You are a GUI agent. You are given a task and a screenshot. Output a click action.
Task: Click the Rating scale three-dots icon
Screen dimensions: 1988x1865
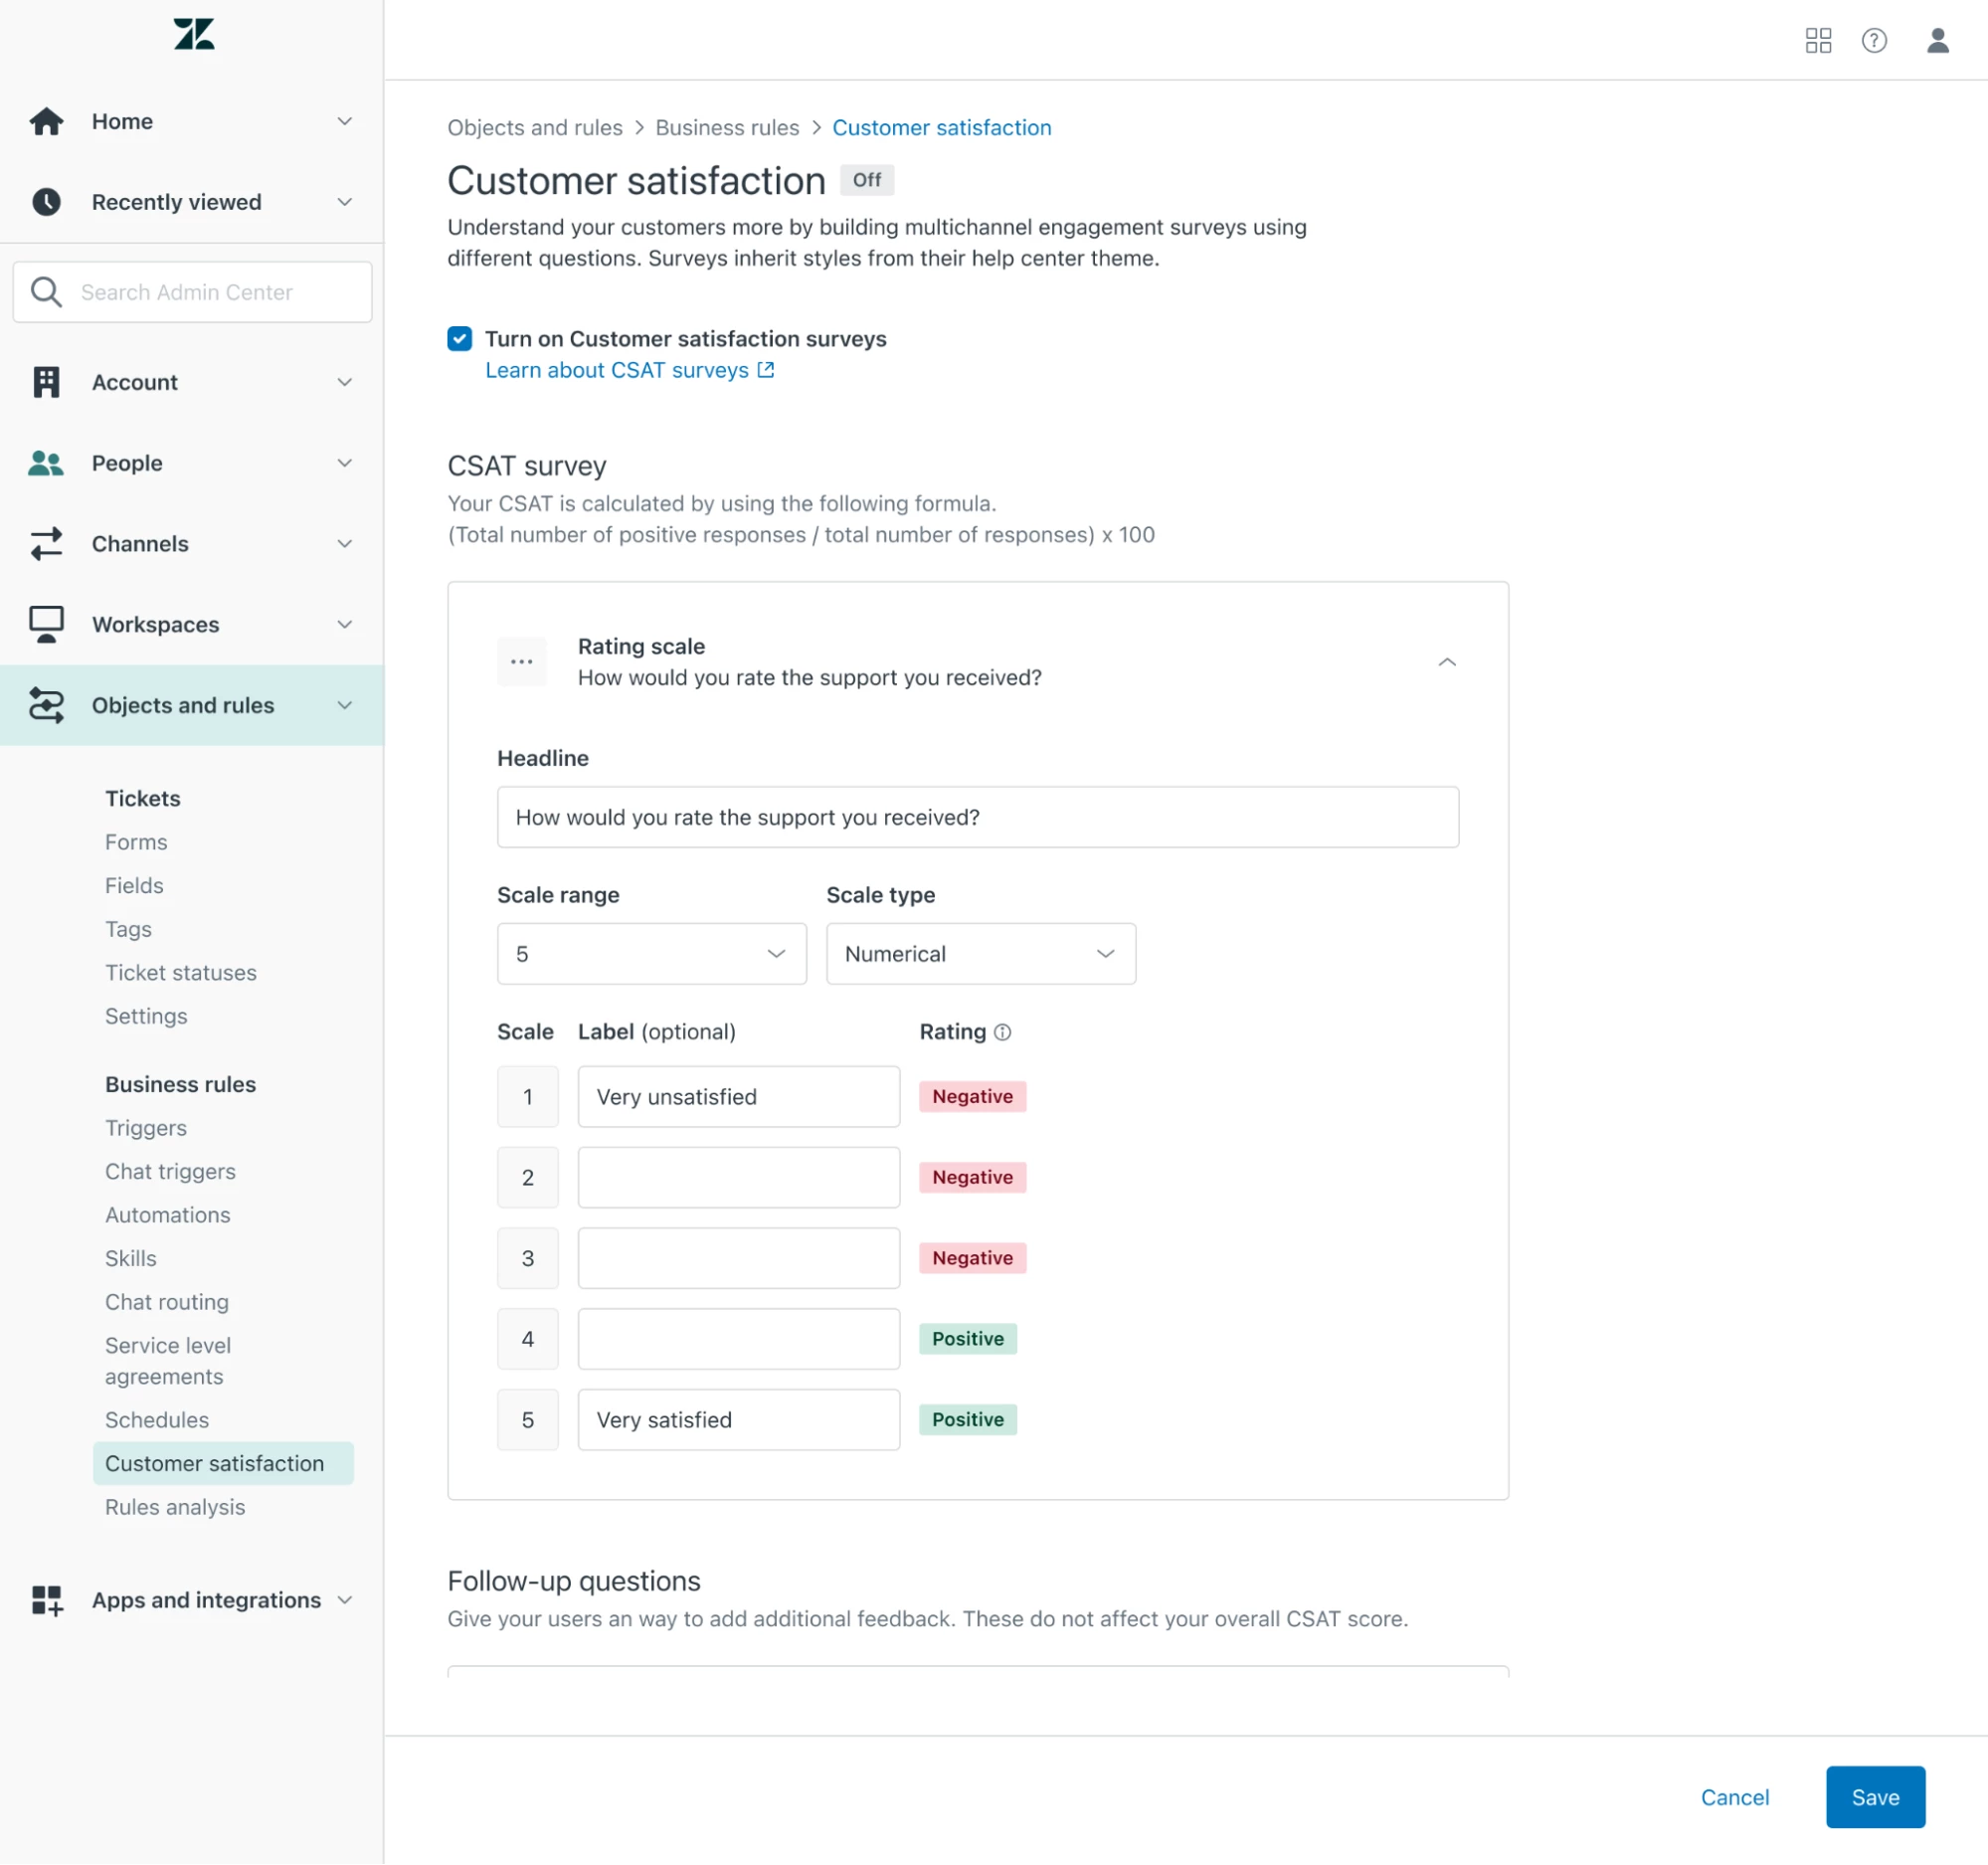(521, 662)
